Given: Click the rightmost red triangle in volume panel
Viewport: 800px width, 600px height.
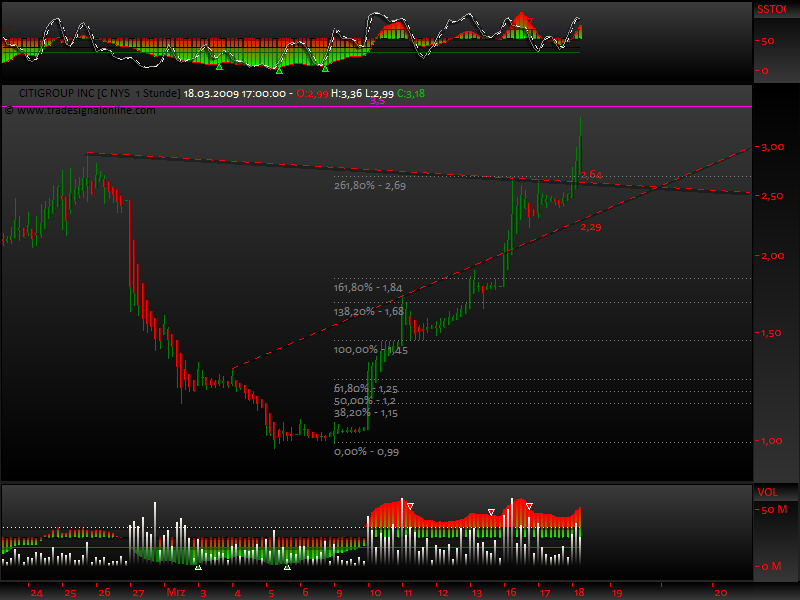Looking at the screenshot, I should [x=529, y=507].
